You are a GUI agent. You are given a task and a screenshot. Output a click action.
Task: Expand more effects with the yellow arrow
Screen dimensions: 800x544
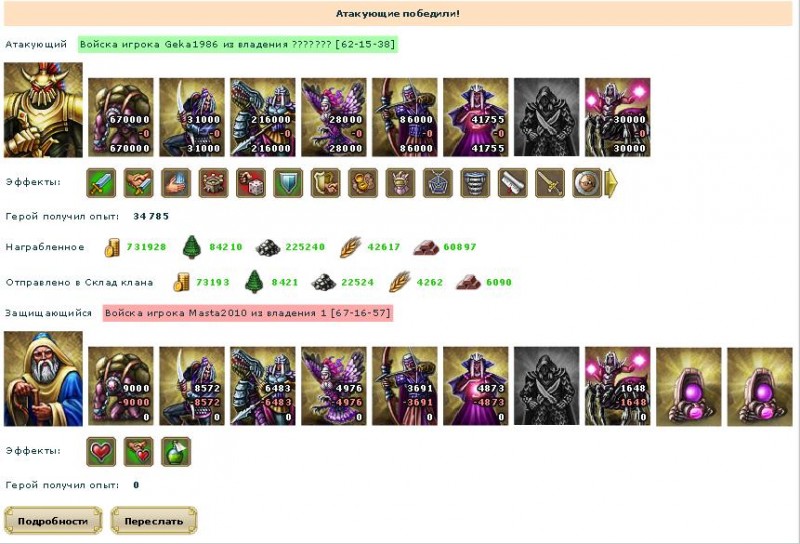point(611,183)
